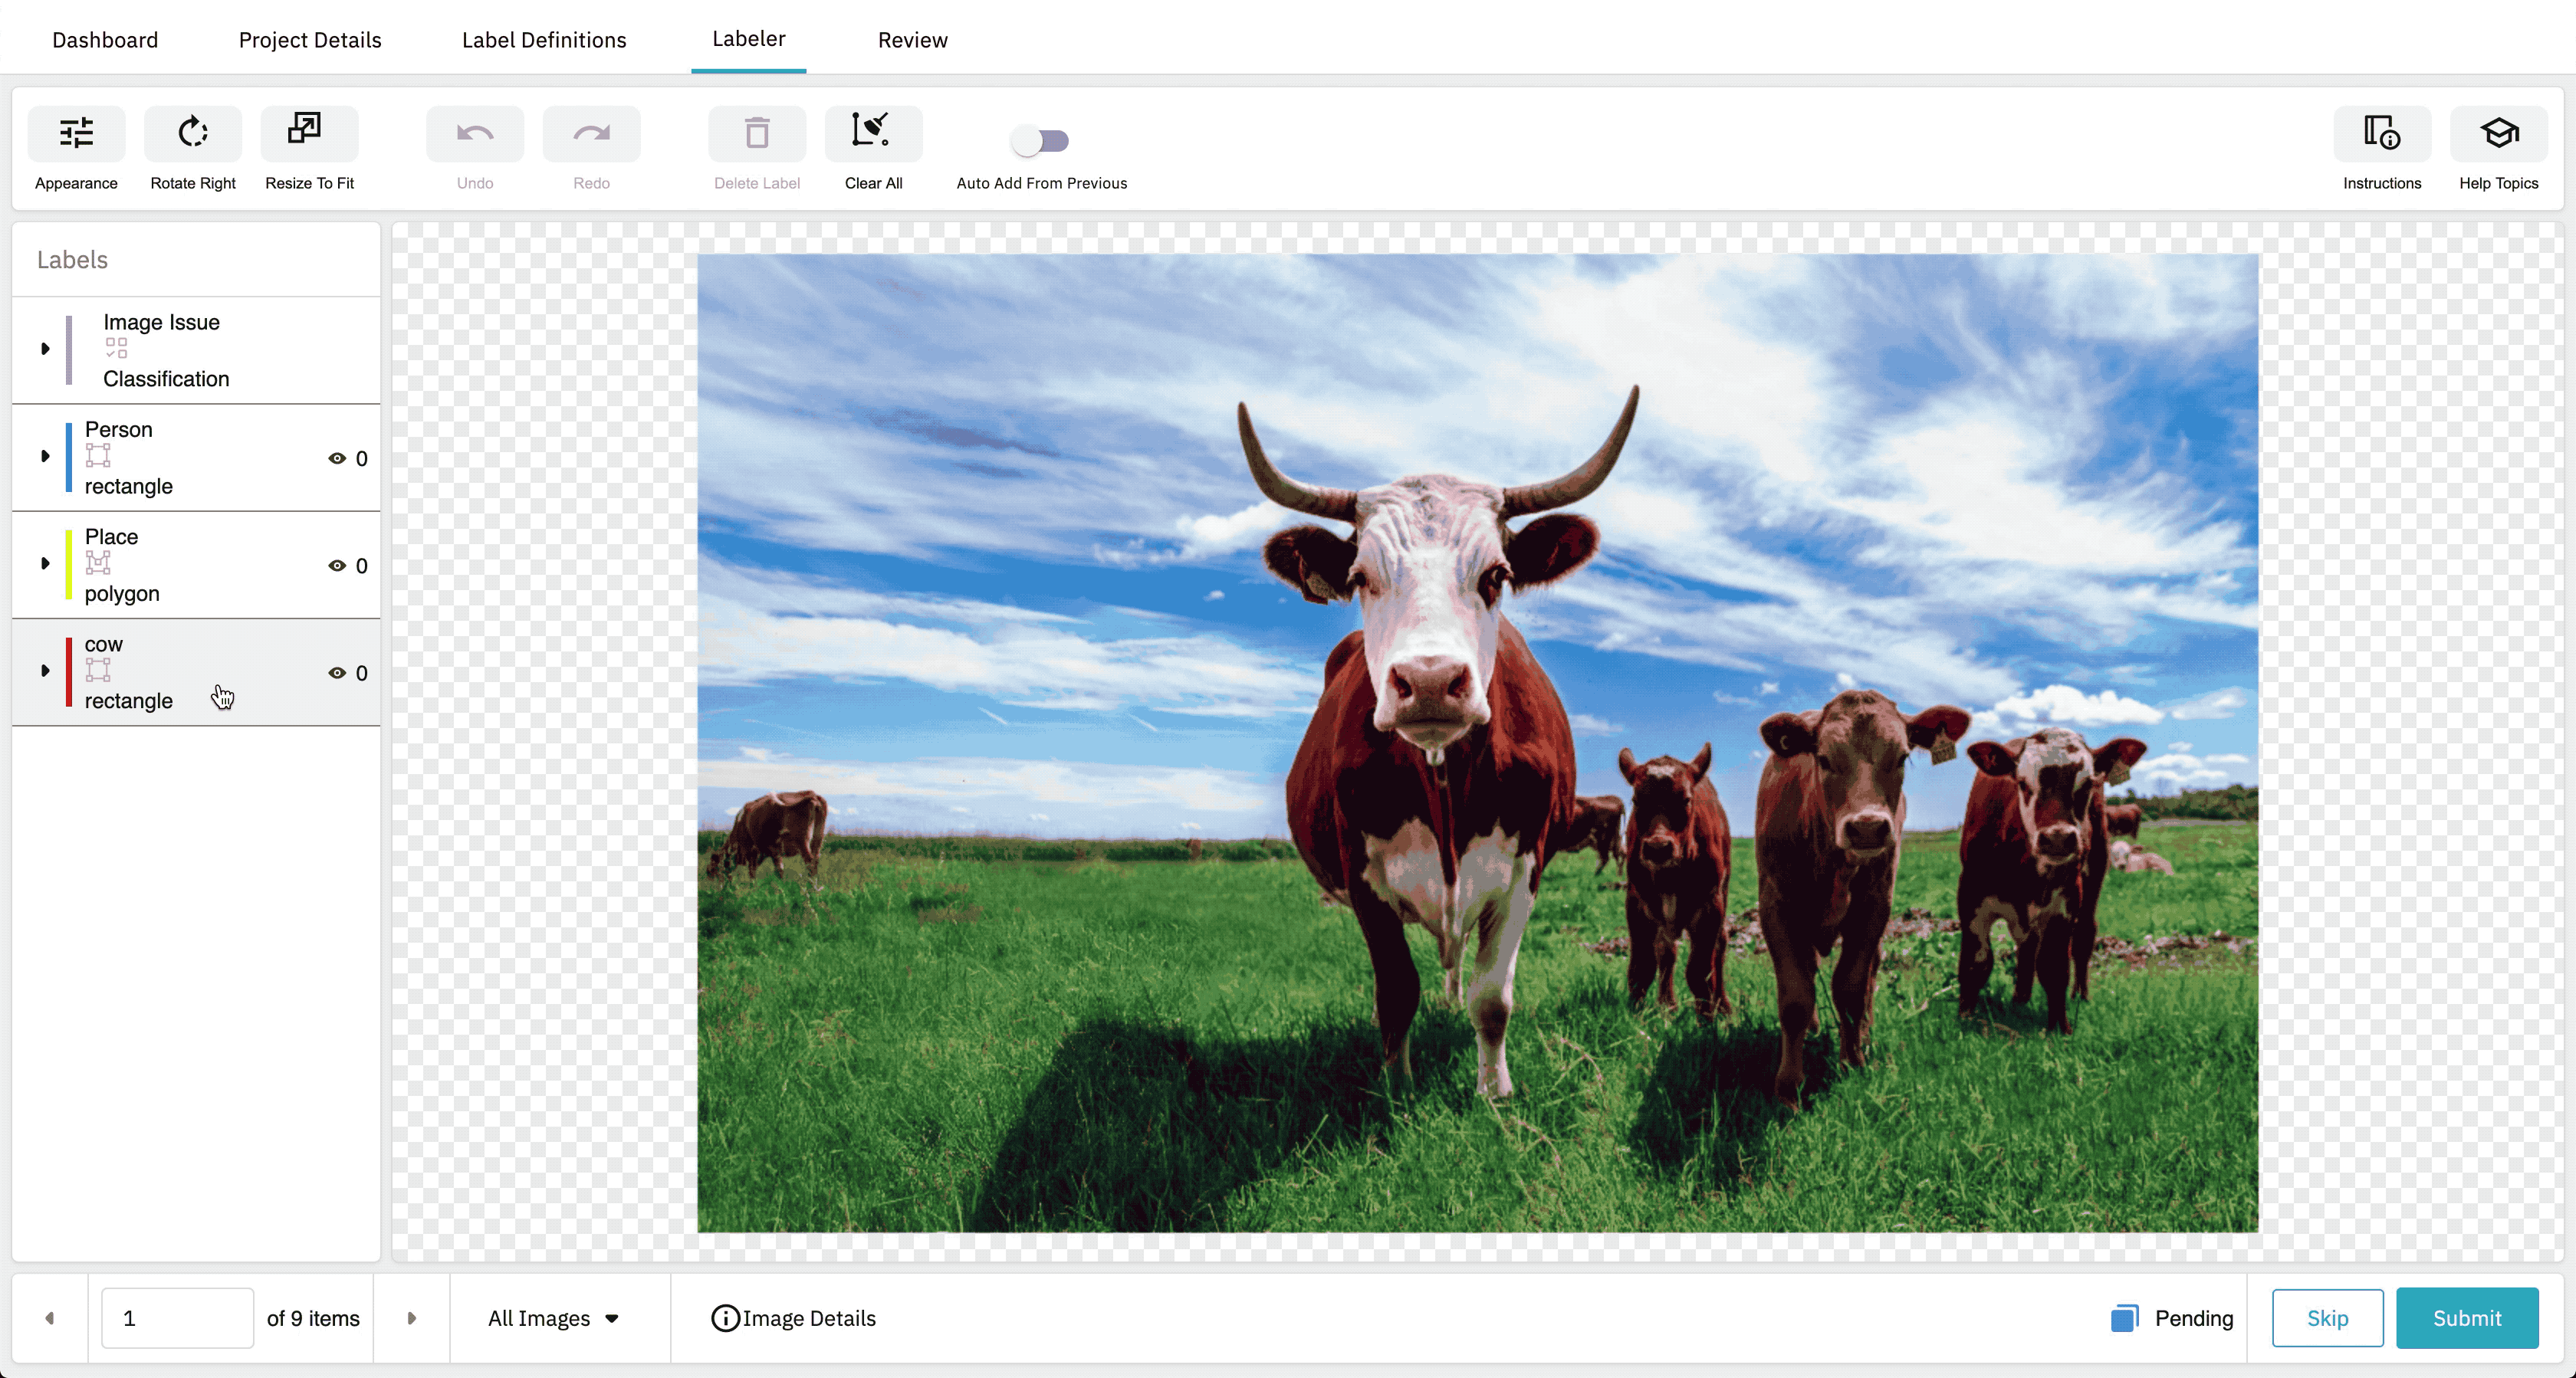Open the Instructions panel icon
Image resolution: width=2576 pixels, height=1378 pixels.
tap(2382, 133)
